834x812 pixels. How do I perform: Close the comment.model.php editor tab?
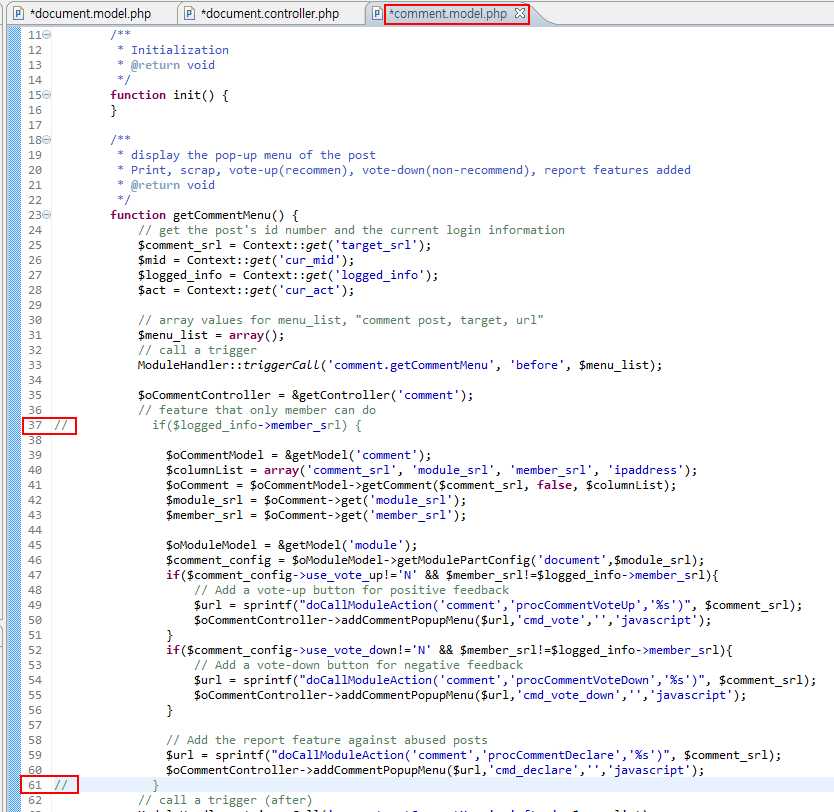[520, 14]
